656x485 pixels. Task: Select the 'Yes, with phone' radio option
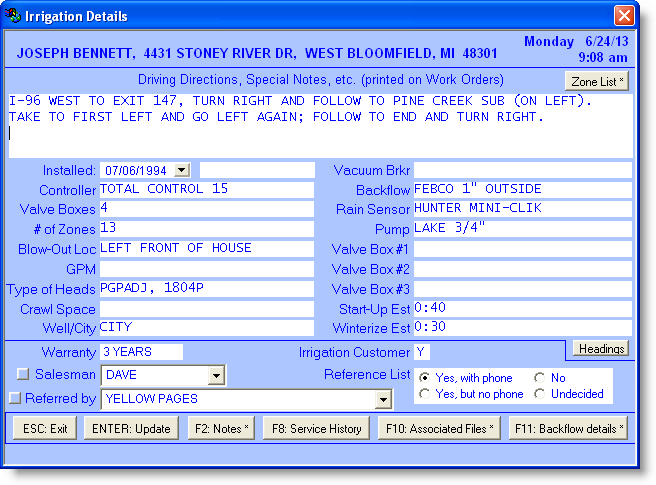425,378
